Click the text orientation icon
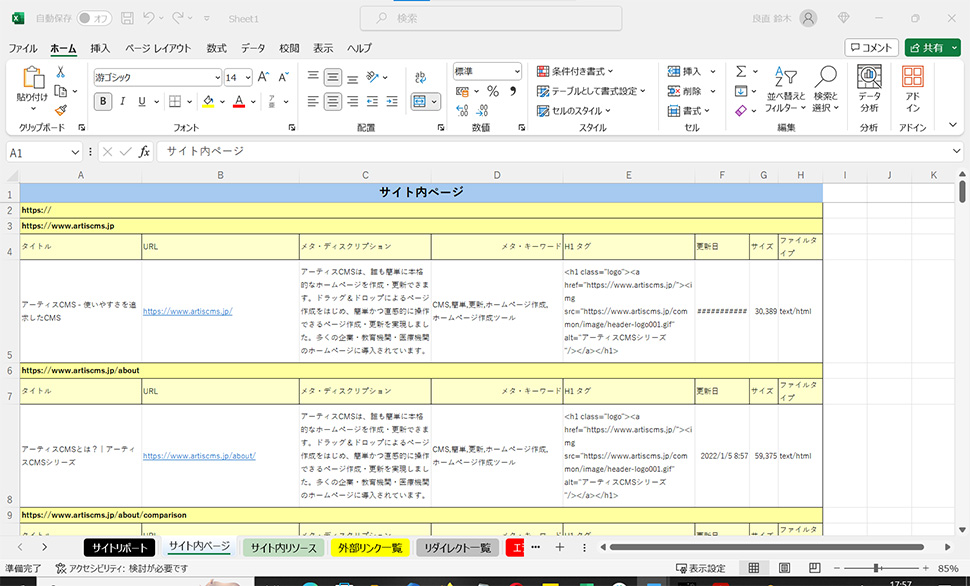This screenshot has width=970, height=586. click(372, 77)
